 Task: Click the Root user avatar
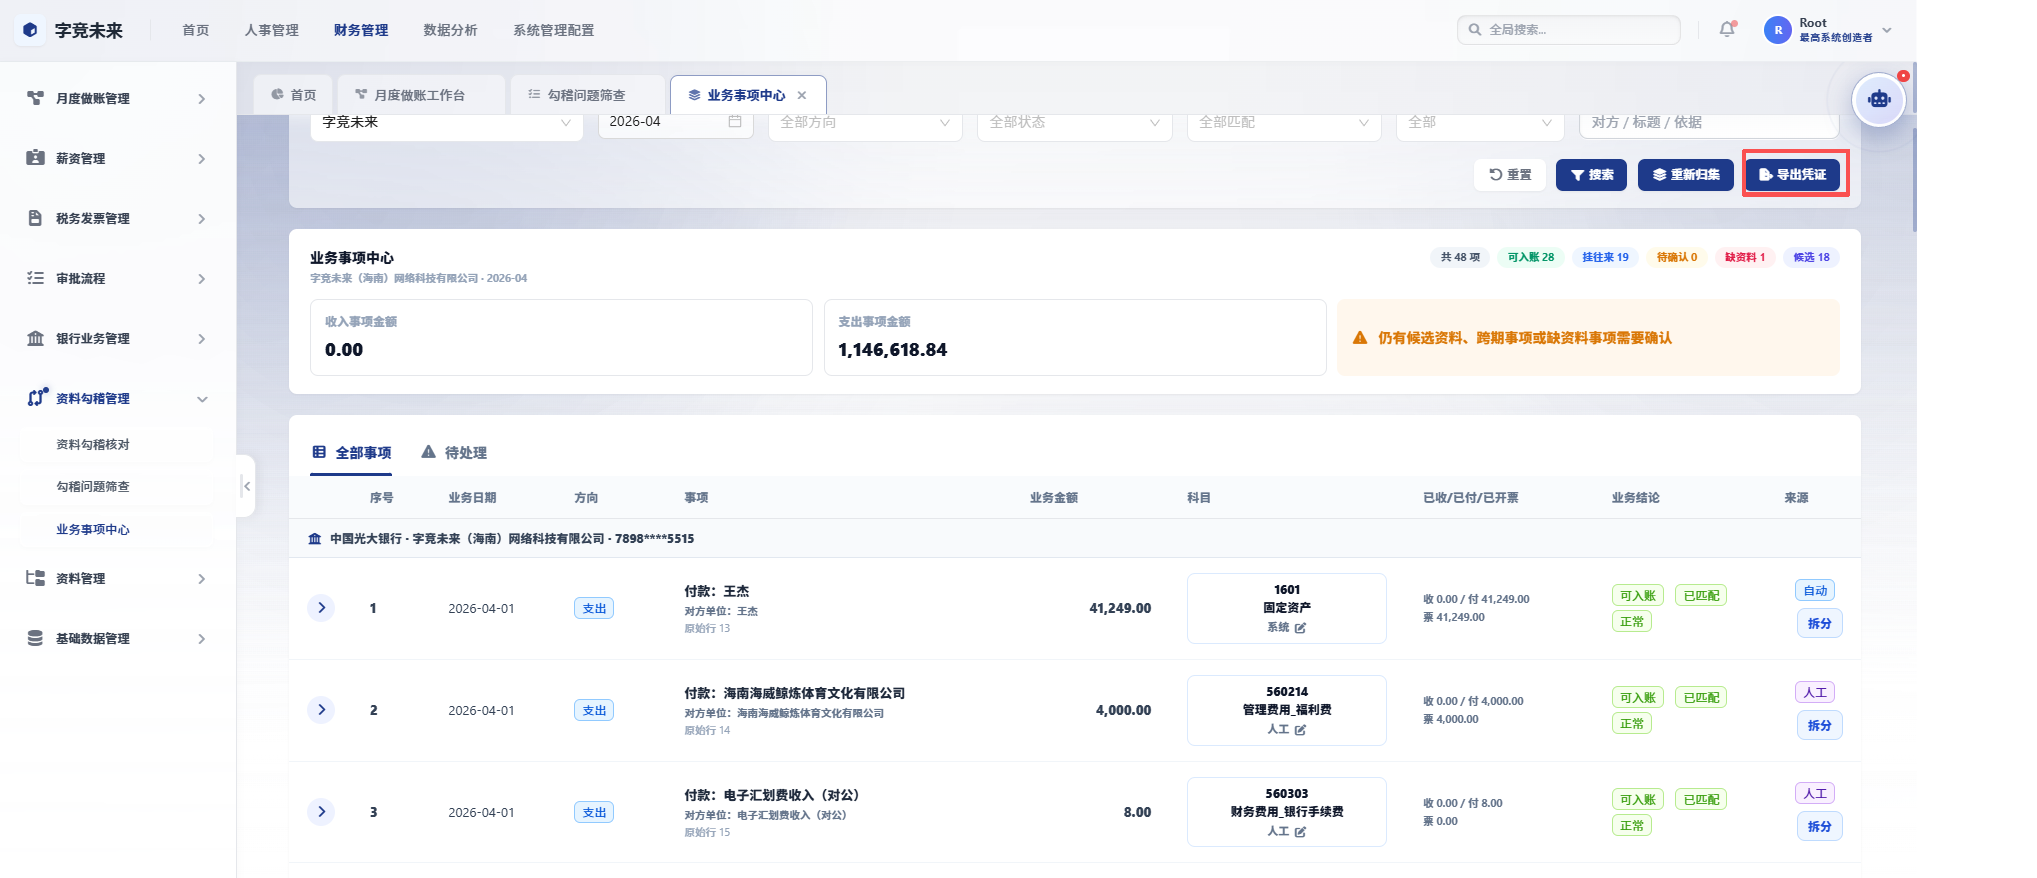click(1777, 30)
